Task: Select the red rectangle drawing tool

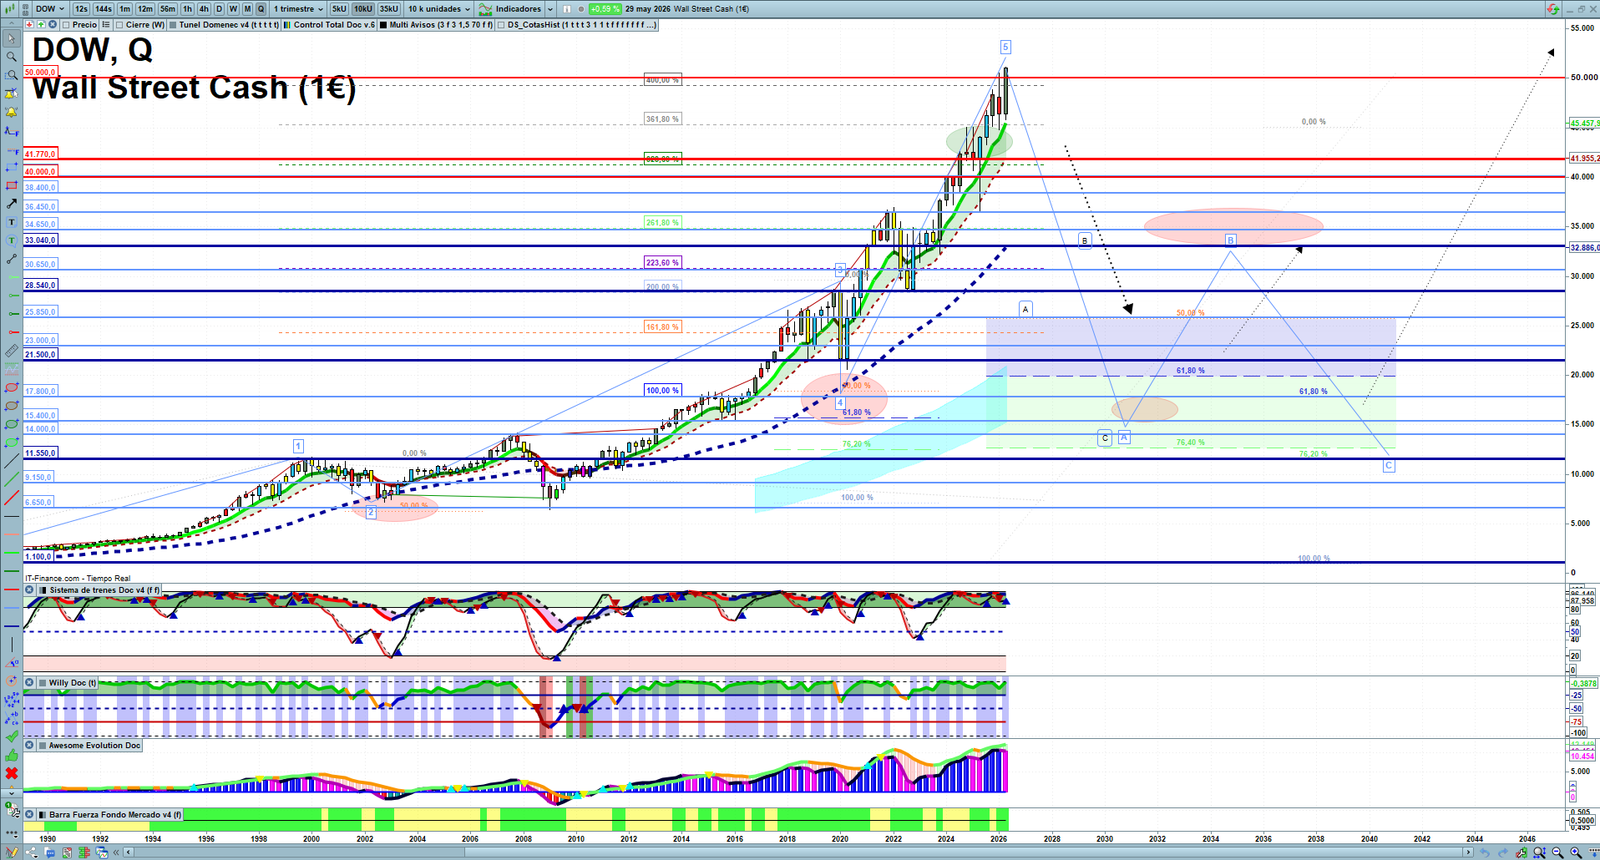Action: click(x=11, y=186)
